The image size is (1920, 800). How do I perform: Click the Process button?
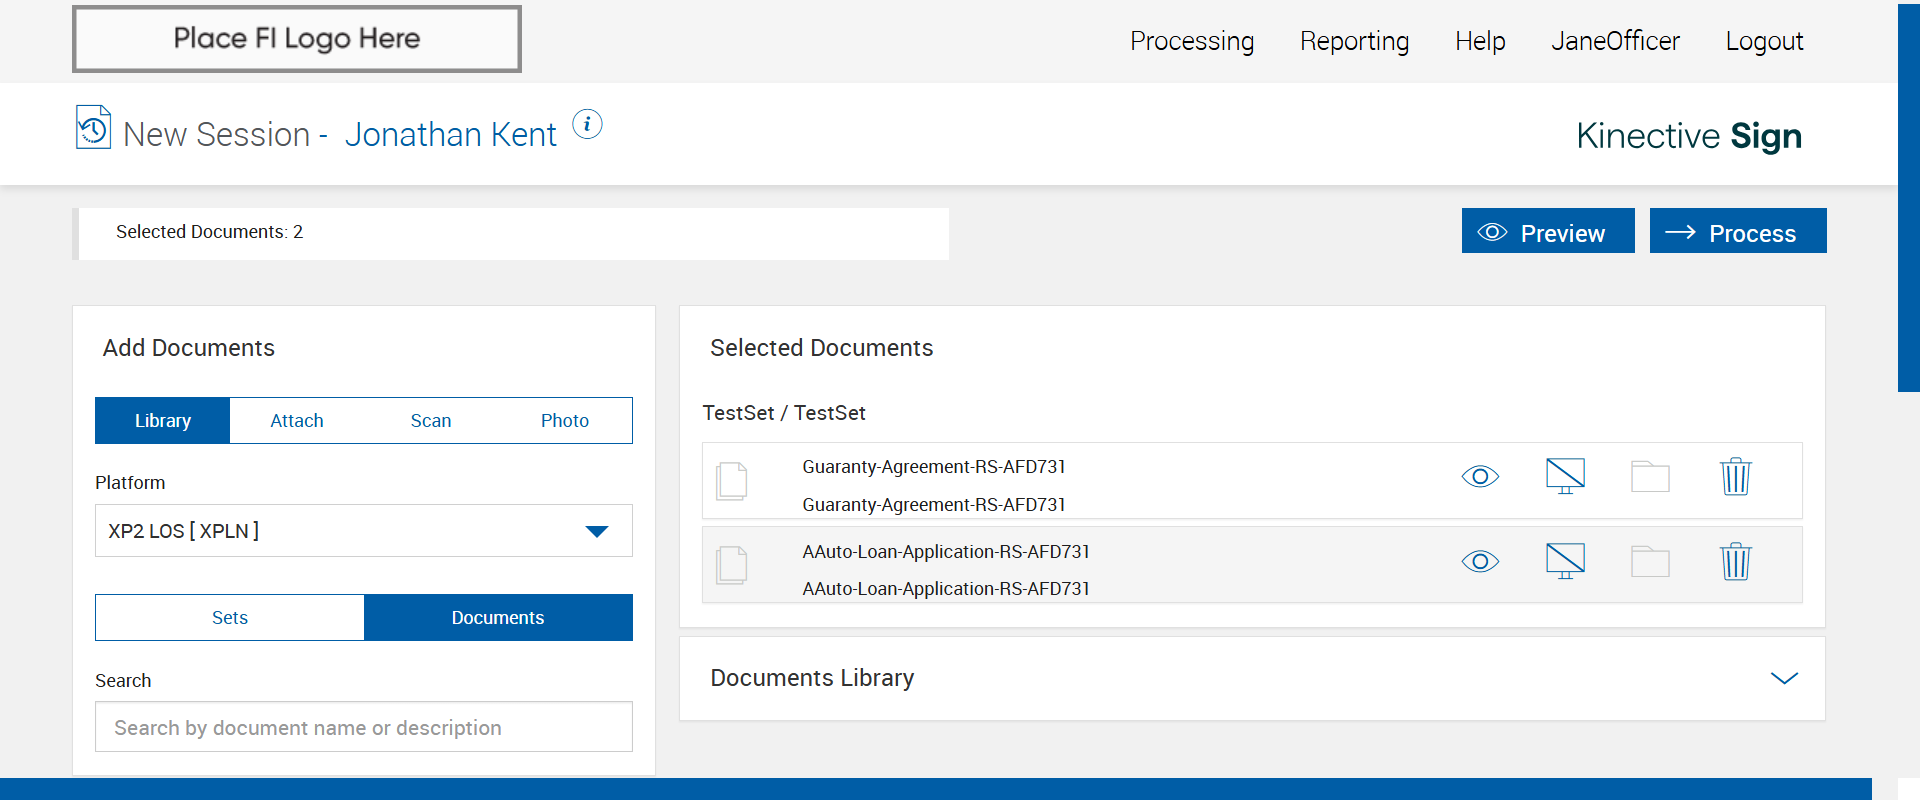click(x=1737, y=232)
